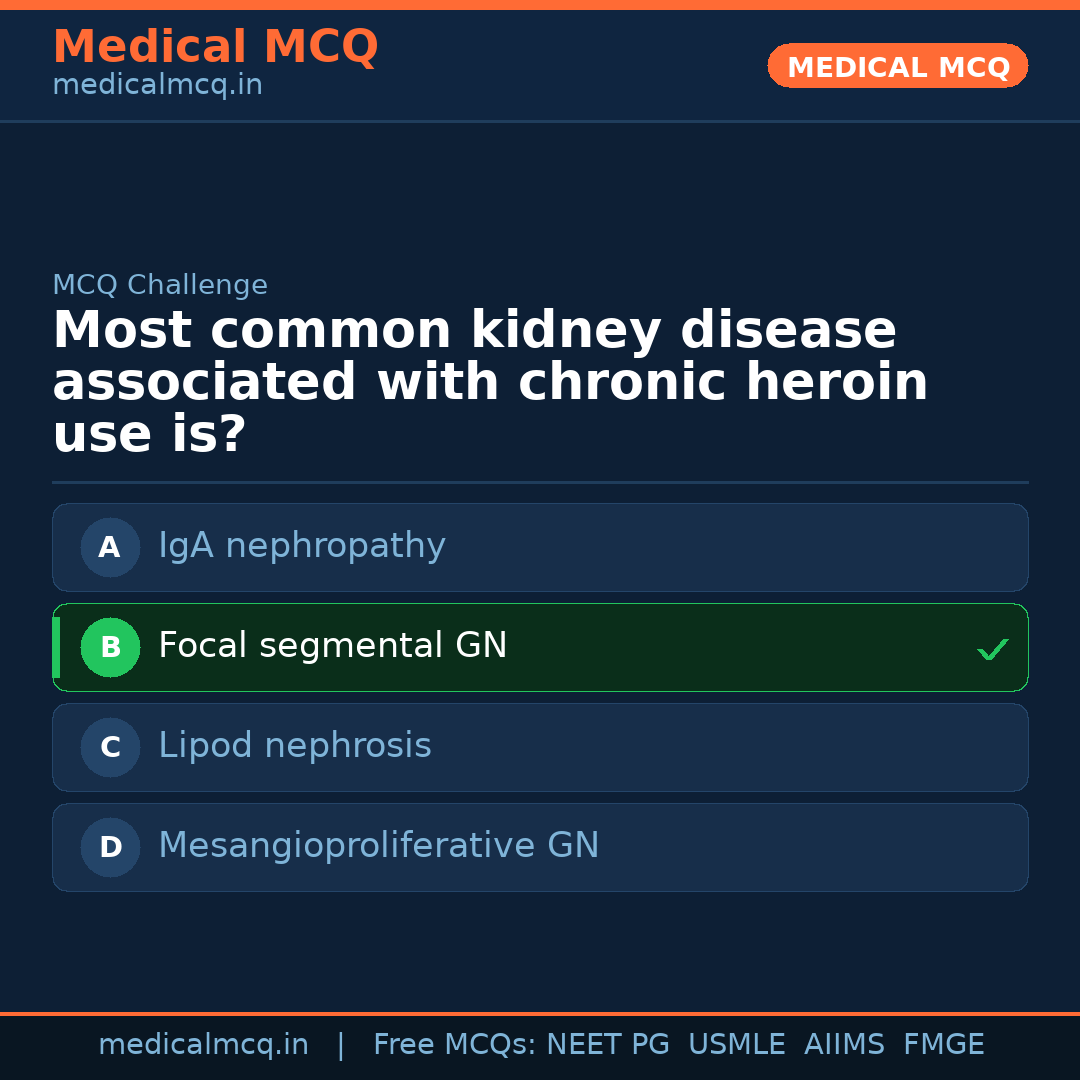The image size is (1080, 1080).
Task: Select the IgA nephropathy answer text
Action: pyautogui.click(x=302, y=546)
